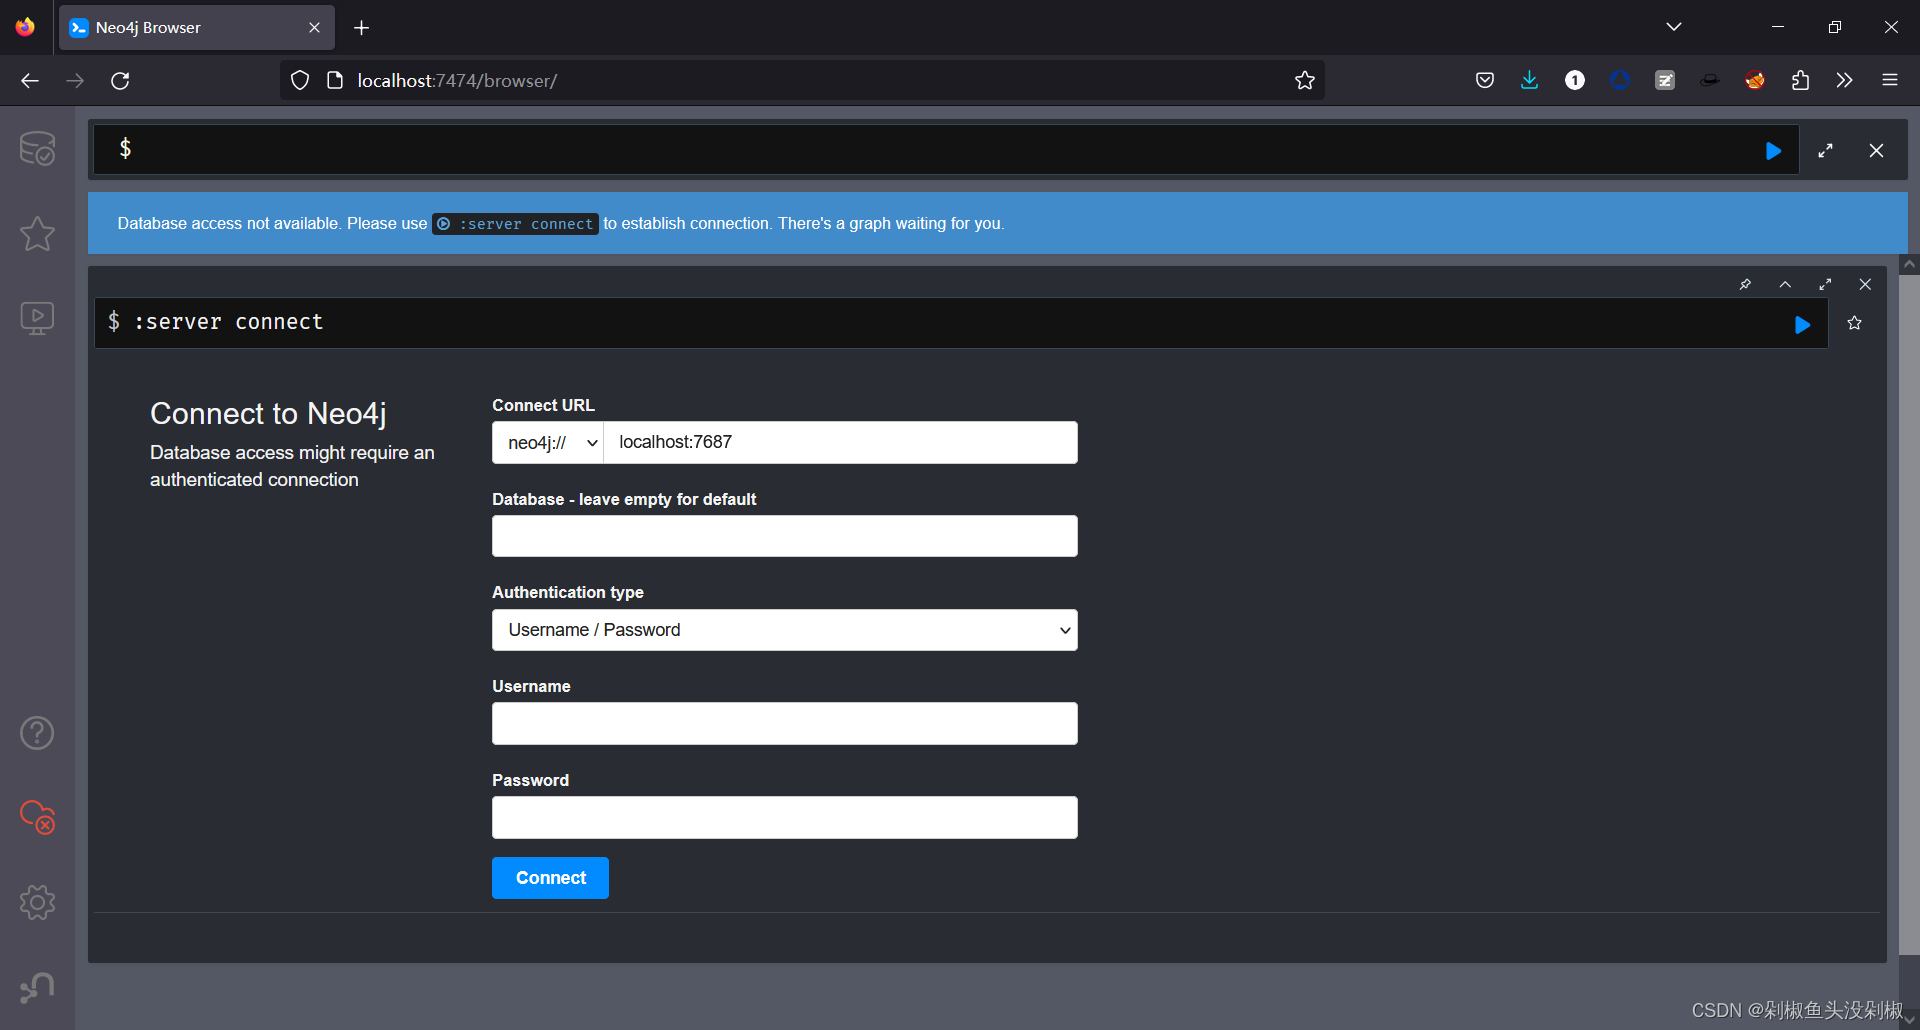This screenshot has height=1030, width=1920.
Task: Open the Firefox downloads panel
Action: pyautogui.click(x=1530, y=81)
